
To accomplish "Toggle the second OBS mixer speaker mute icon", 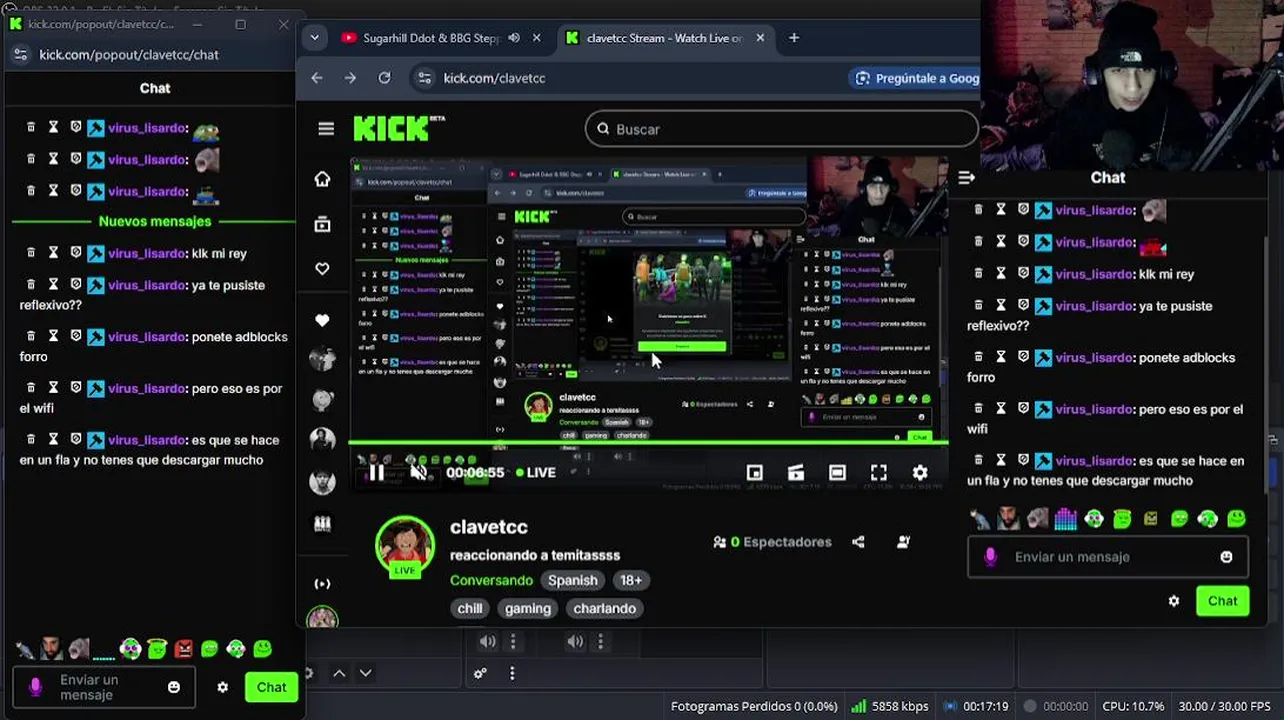I will click(x=575, y=642).
